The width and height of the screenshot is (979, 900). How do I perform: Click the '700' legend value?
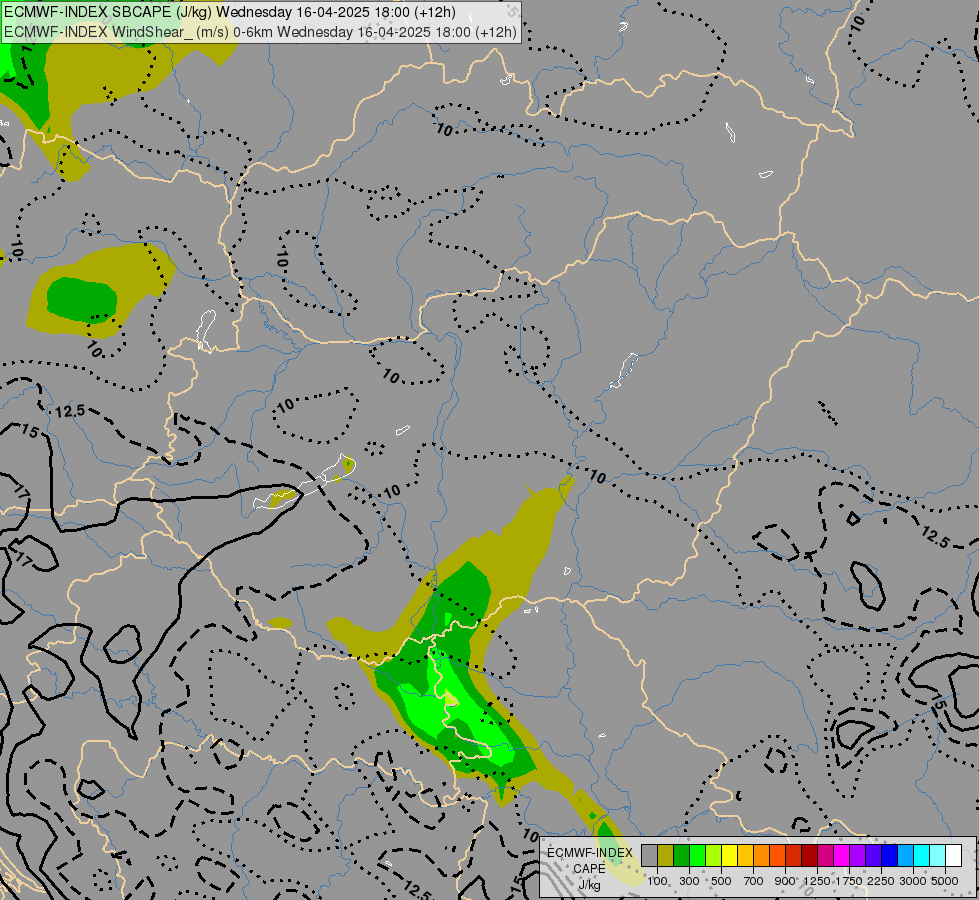754,881
